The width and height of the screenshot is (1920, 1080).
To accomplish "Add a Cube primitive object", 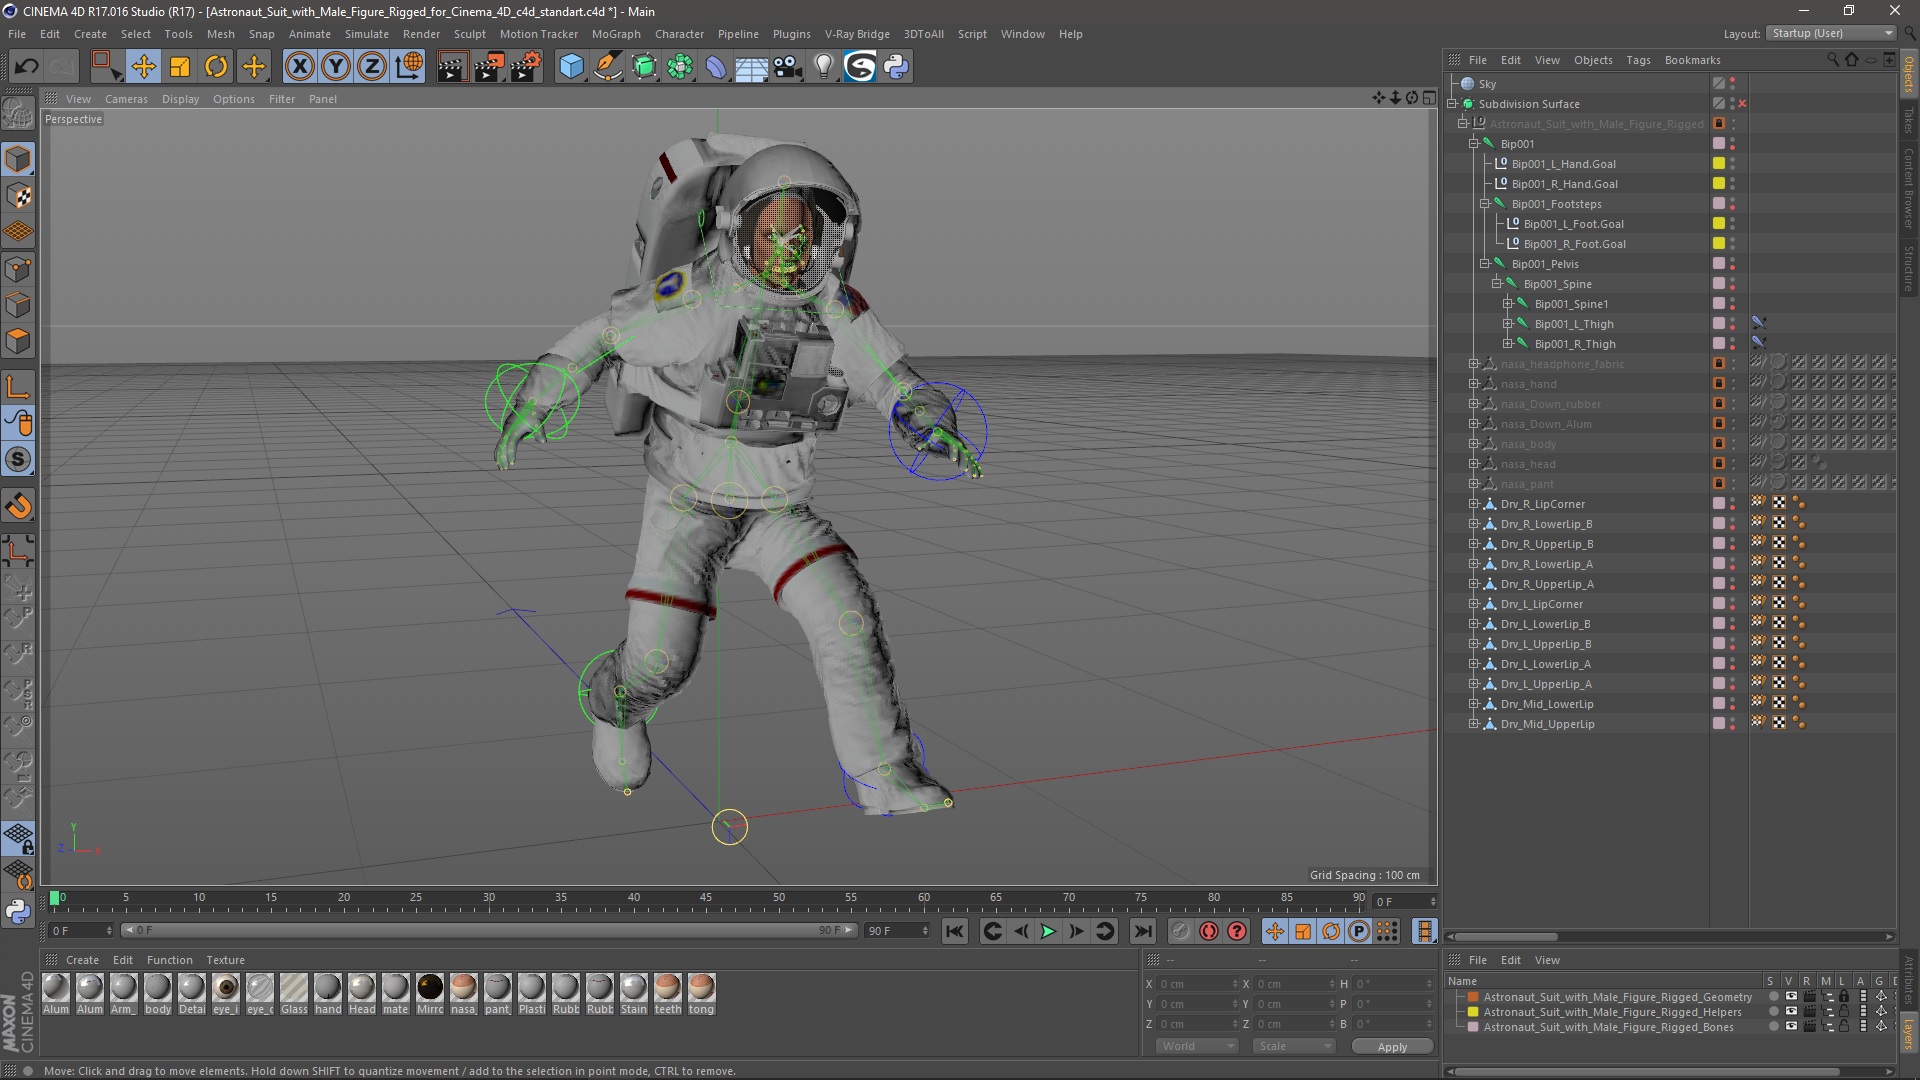I will [x=571, y=67].
